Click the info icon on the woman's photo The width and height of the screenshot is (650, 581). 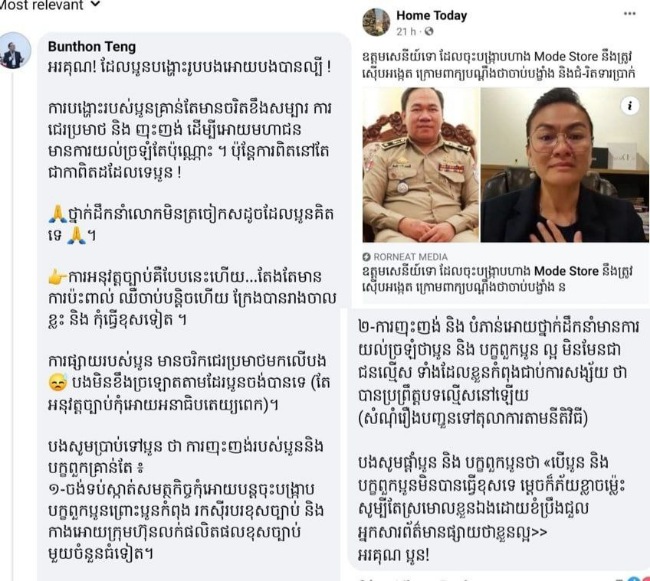[x=630, y=106]
